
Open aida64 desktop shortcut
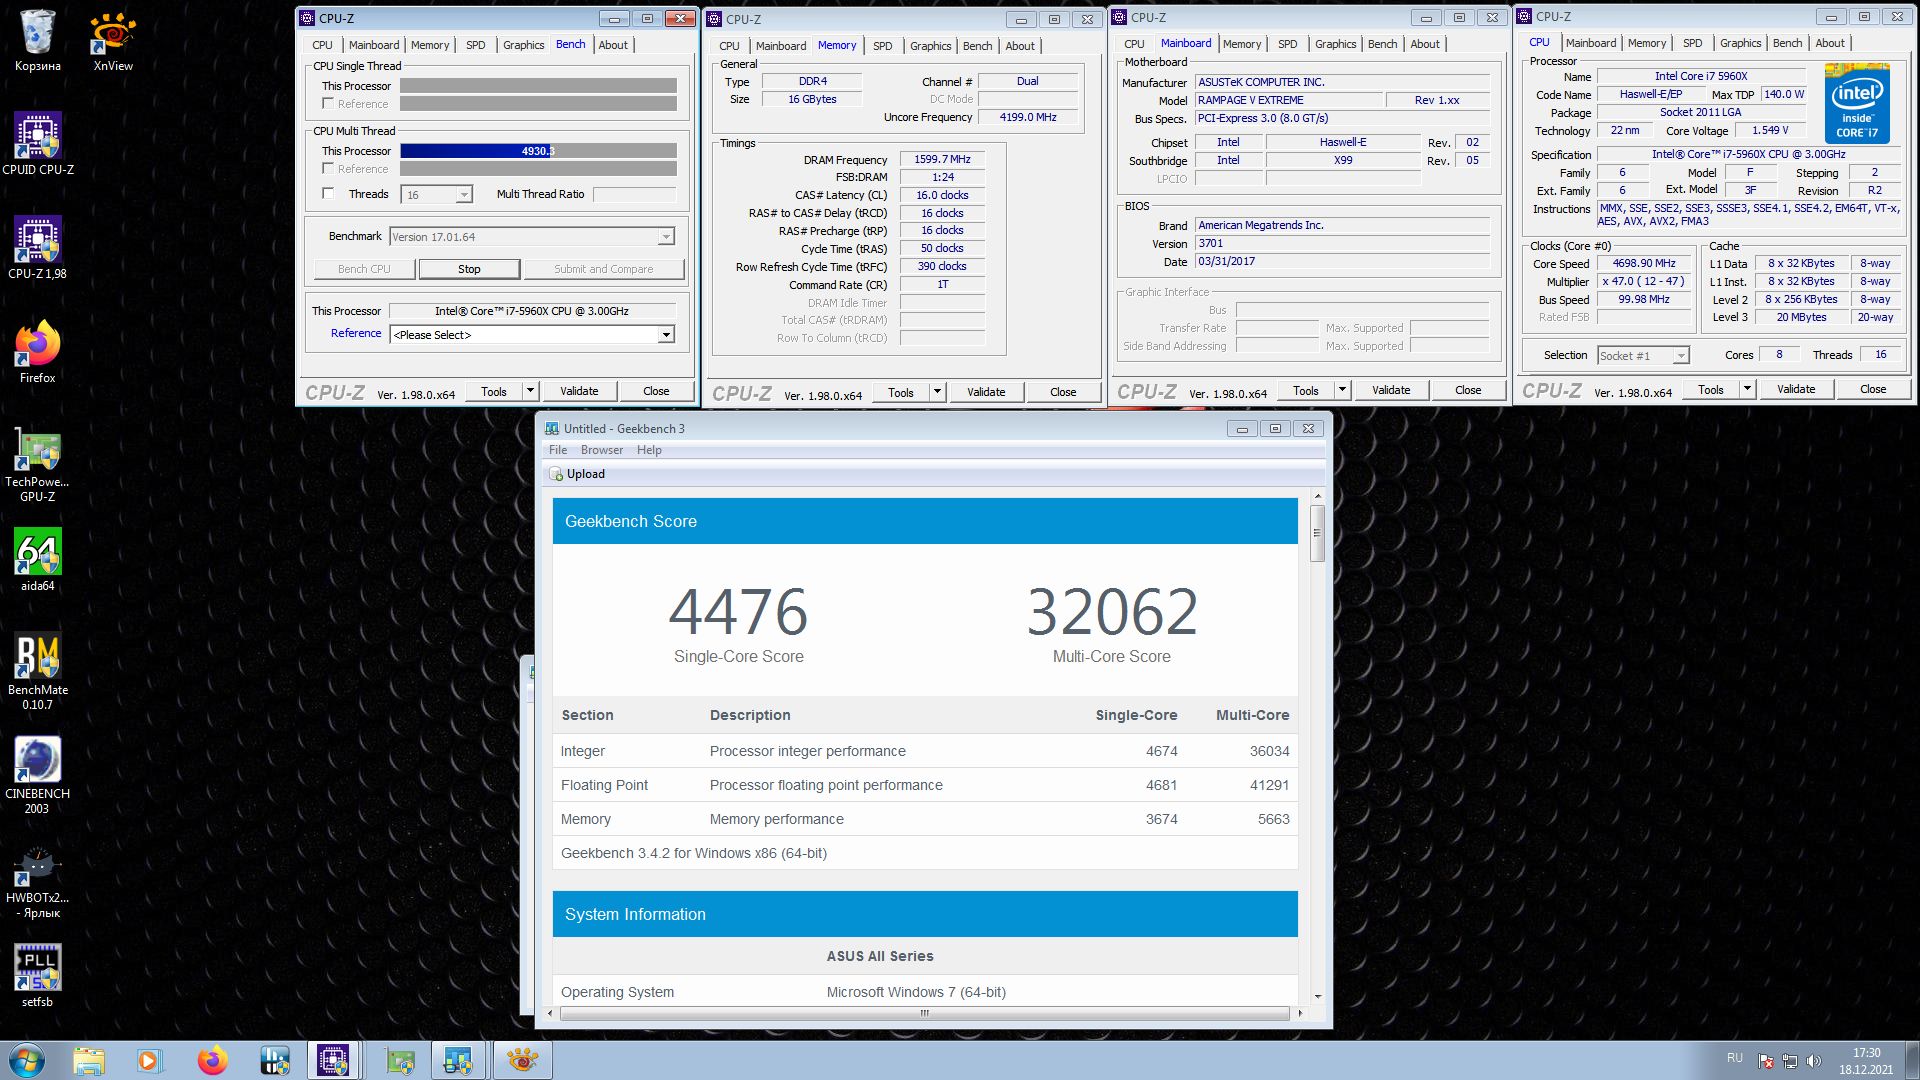coord(37,559)
